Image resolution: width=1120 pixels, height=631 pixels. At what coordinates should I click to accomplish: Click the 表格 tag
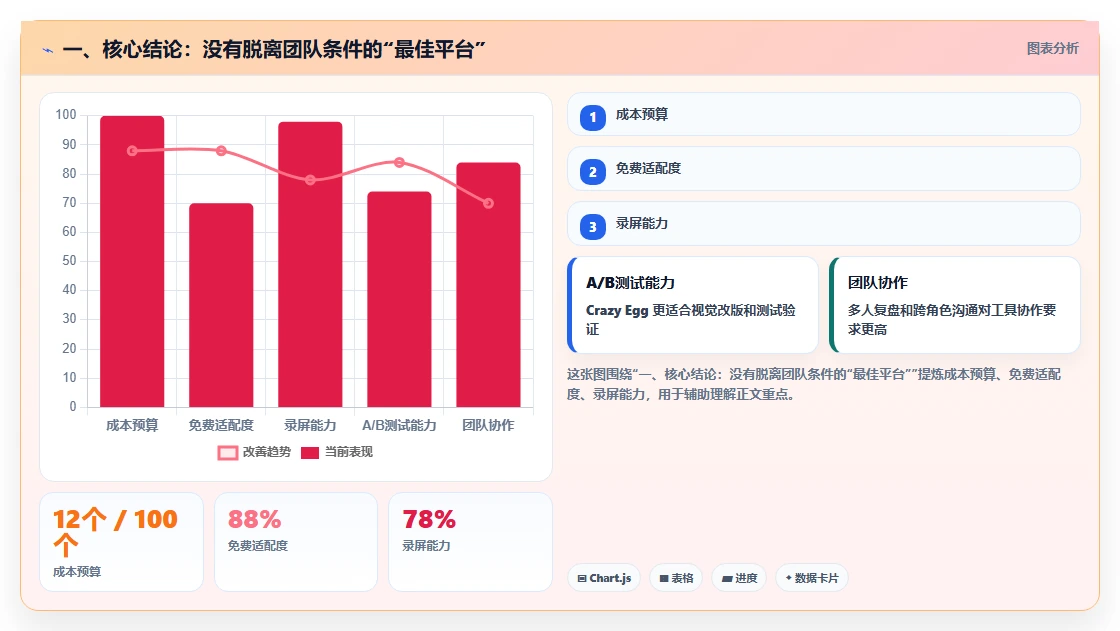pos(676,578)
